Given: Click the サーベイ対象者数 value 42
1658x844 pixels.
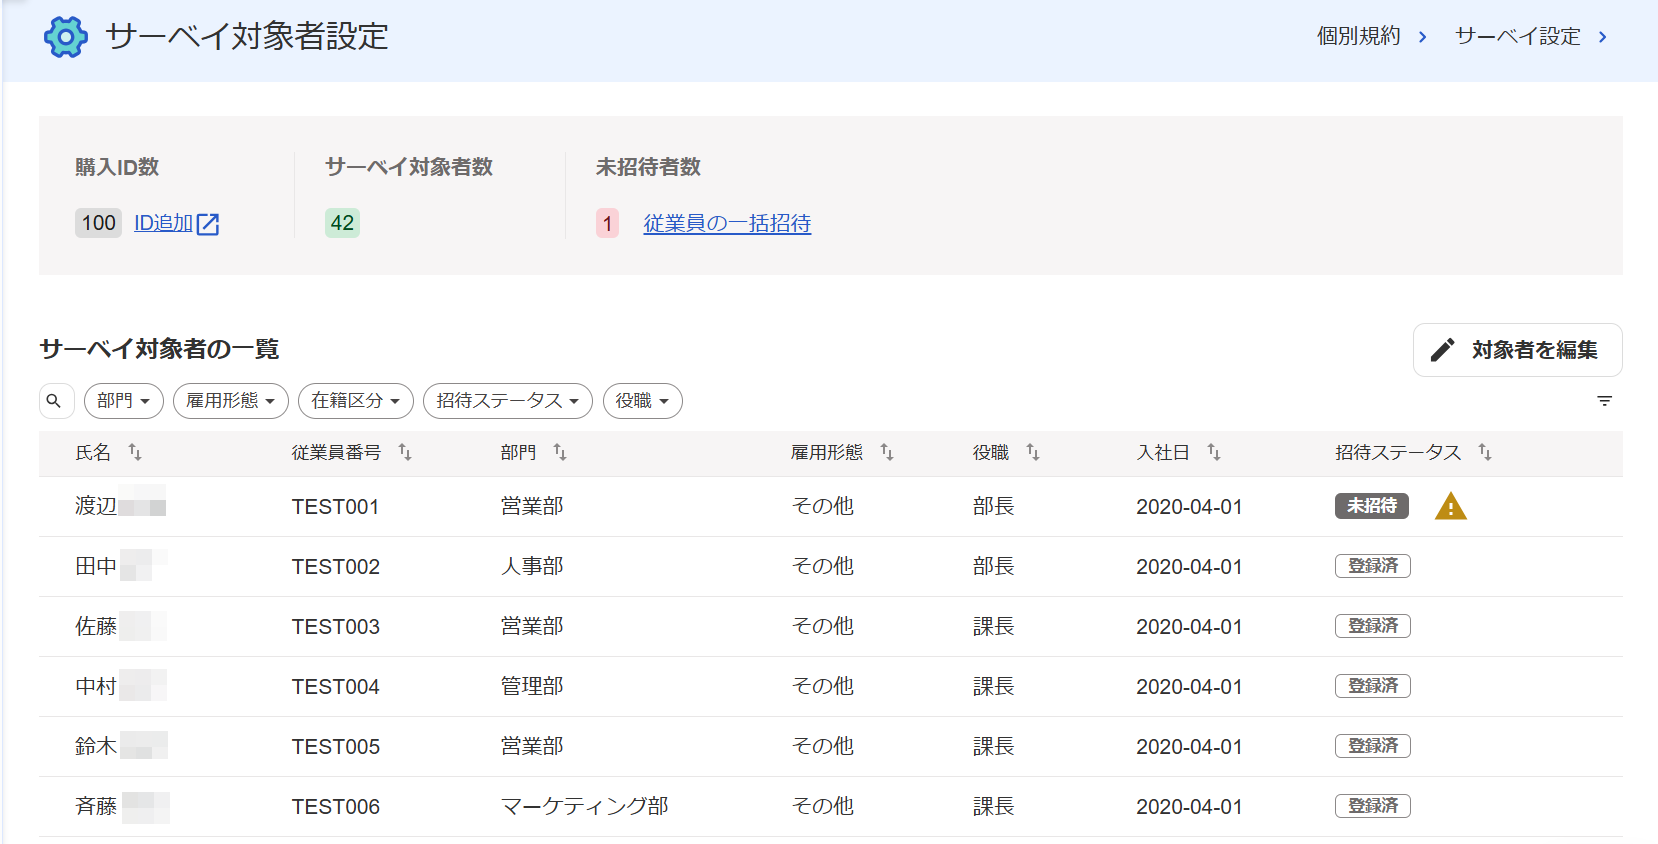Looking at the screenshot, I should [x=342, y=223].
